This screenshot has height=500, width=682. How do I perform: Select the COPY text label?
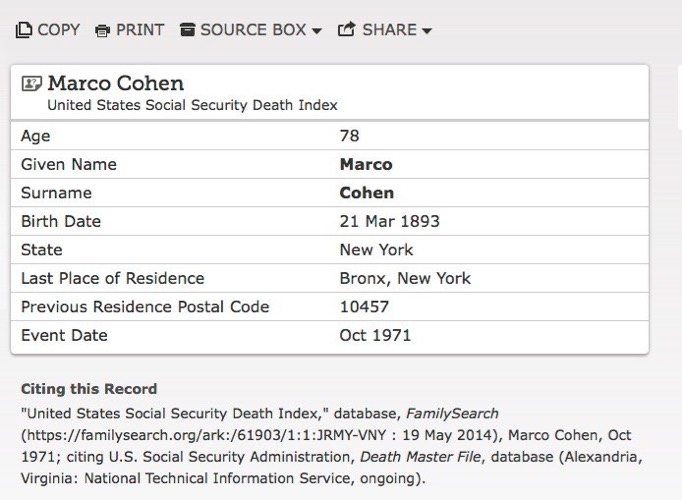click(59, 30)
